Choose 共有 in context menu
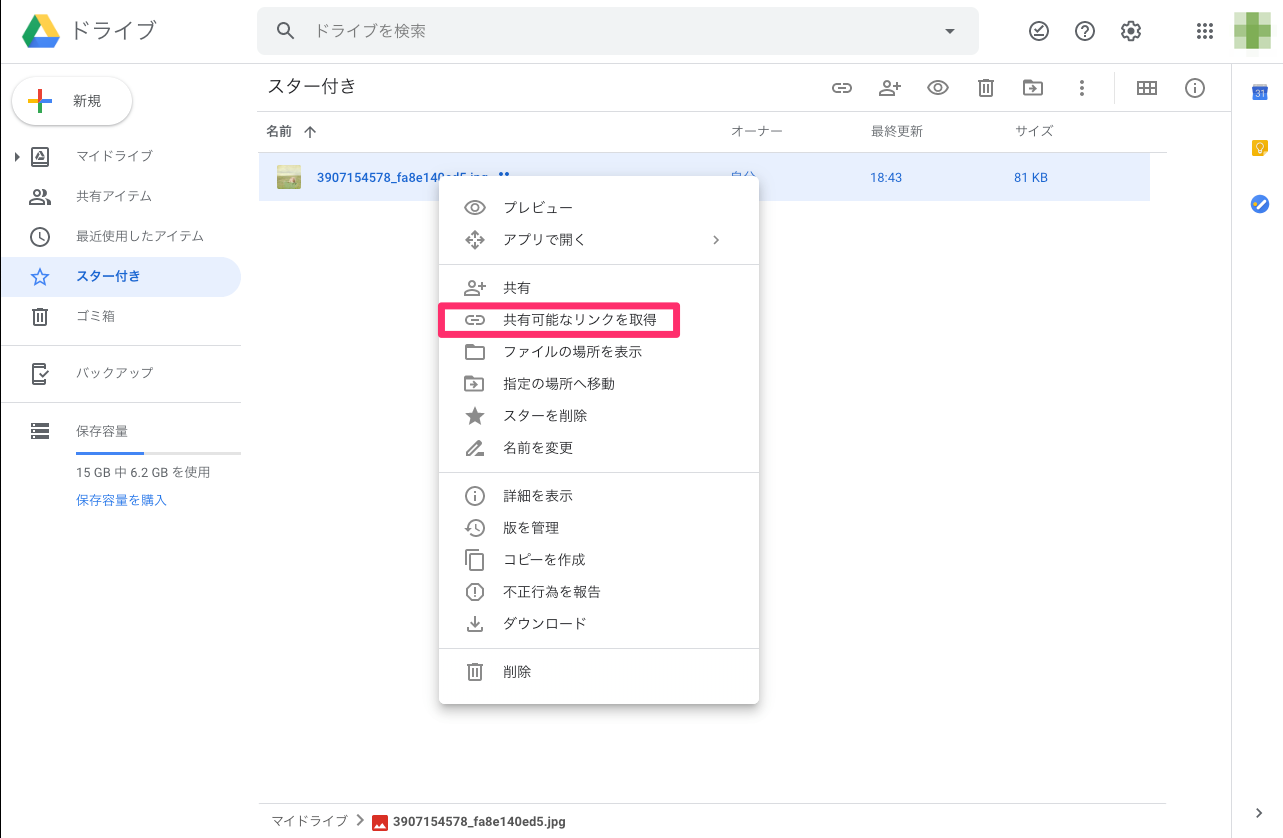Viewport: 1283px width, 838px height. (x=599, y=288)
